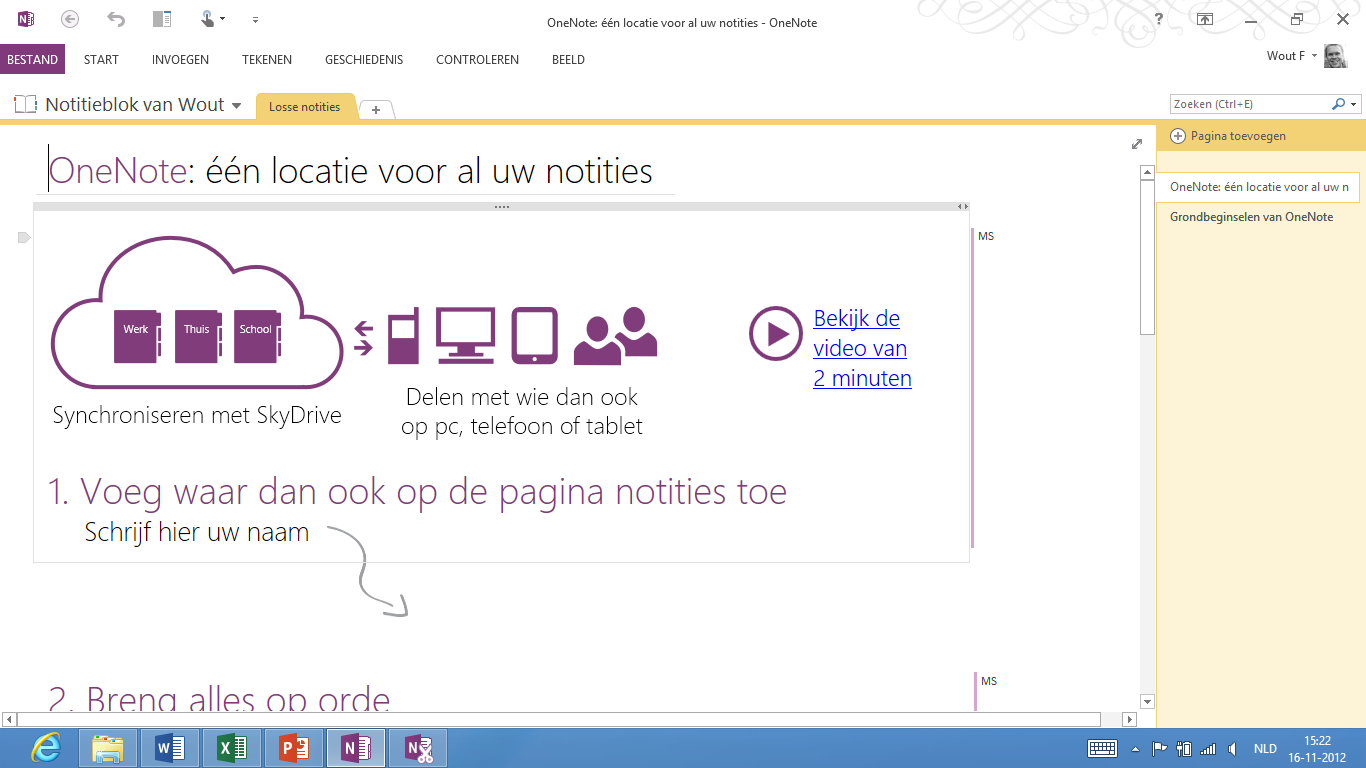
Task: Click the vertical scrollbar up arrow
Action: 1148,173
